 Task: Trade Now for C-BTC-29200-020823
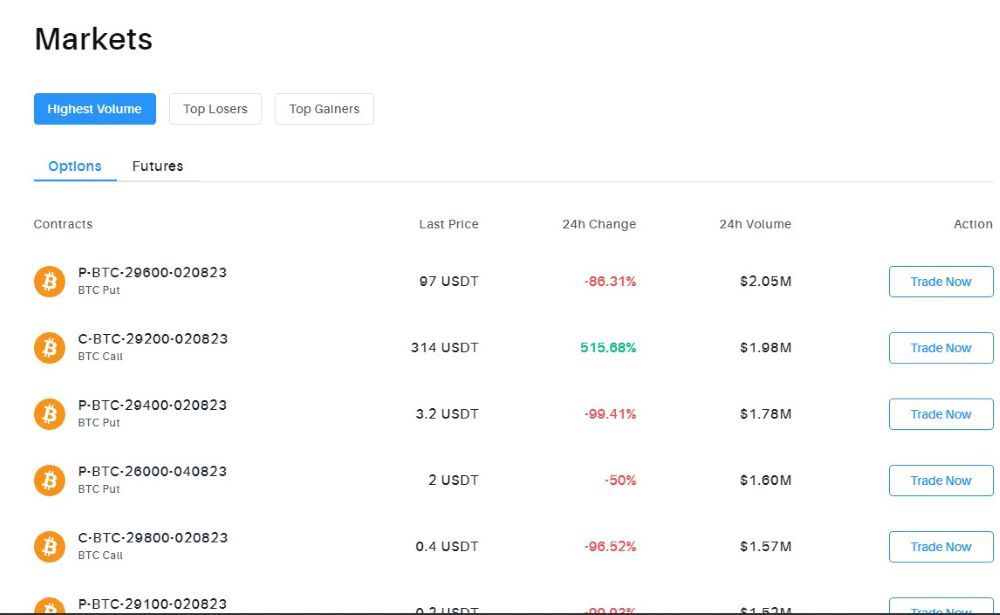[941, 348]
